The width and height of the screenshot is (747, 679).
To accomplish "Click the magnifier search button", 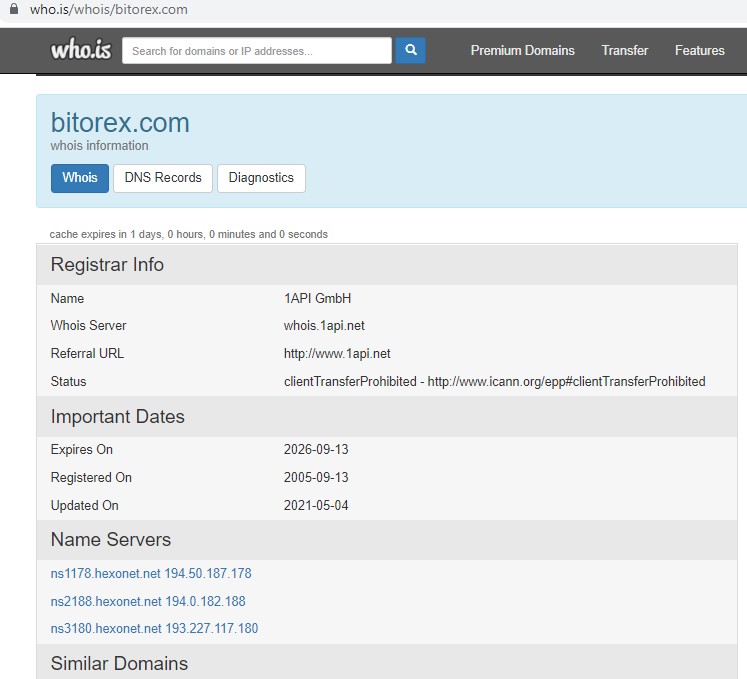I will [410, 50].
